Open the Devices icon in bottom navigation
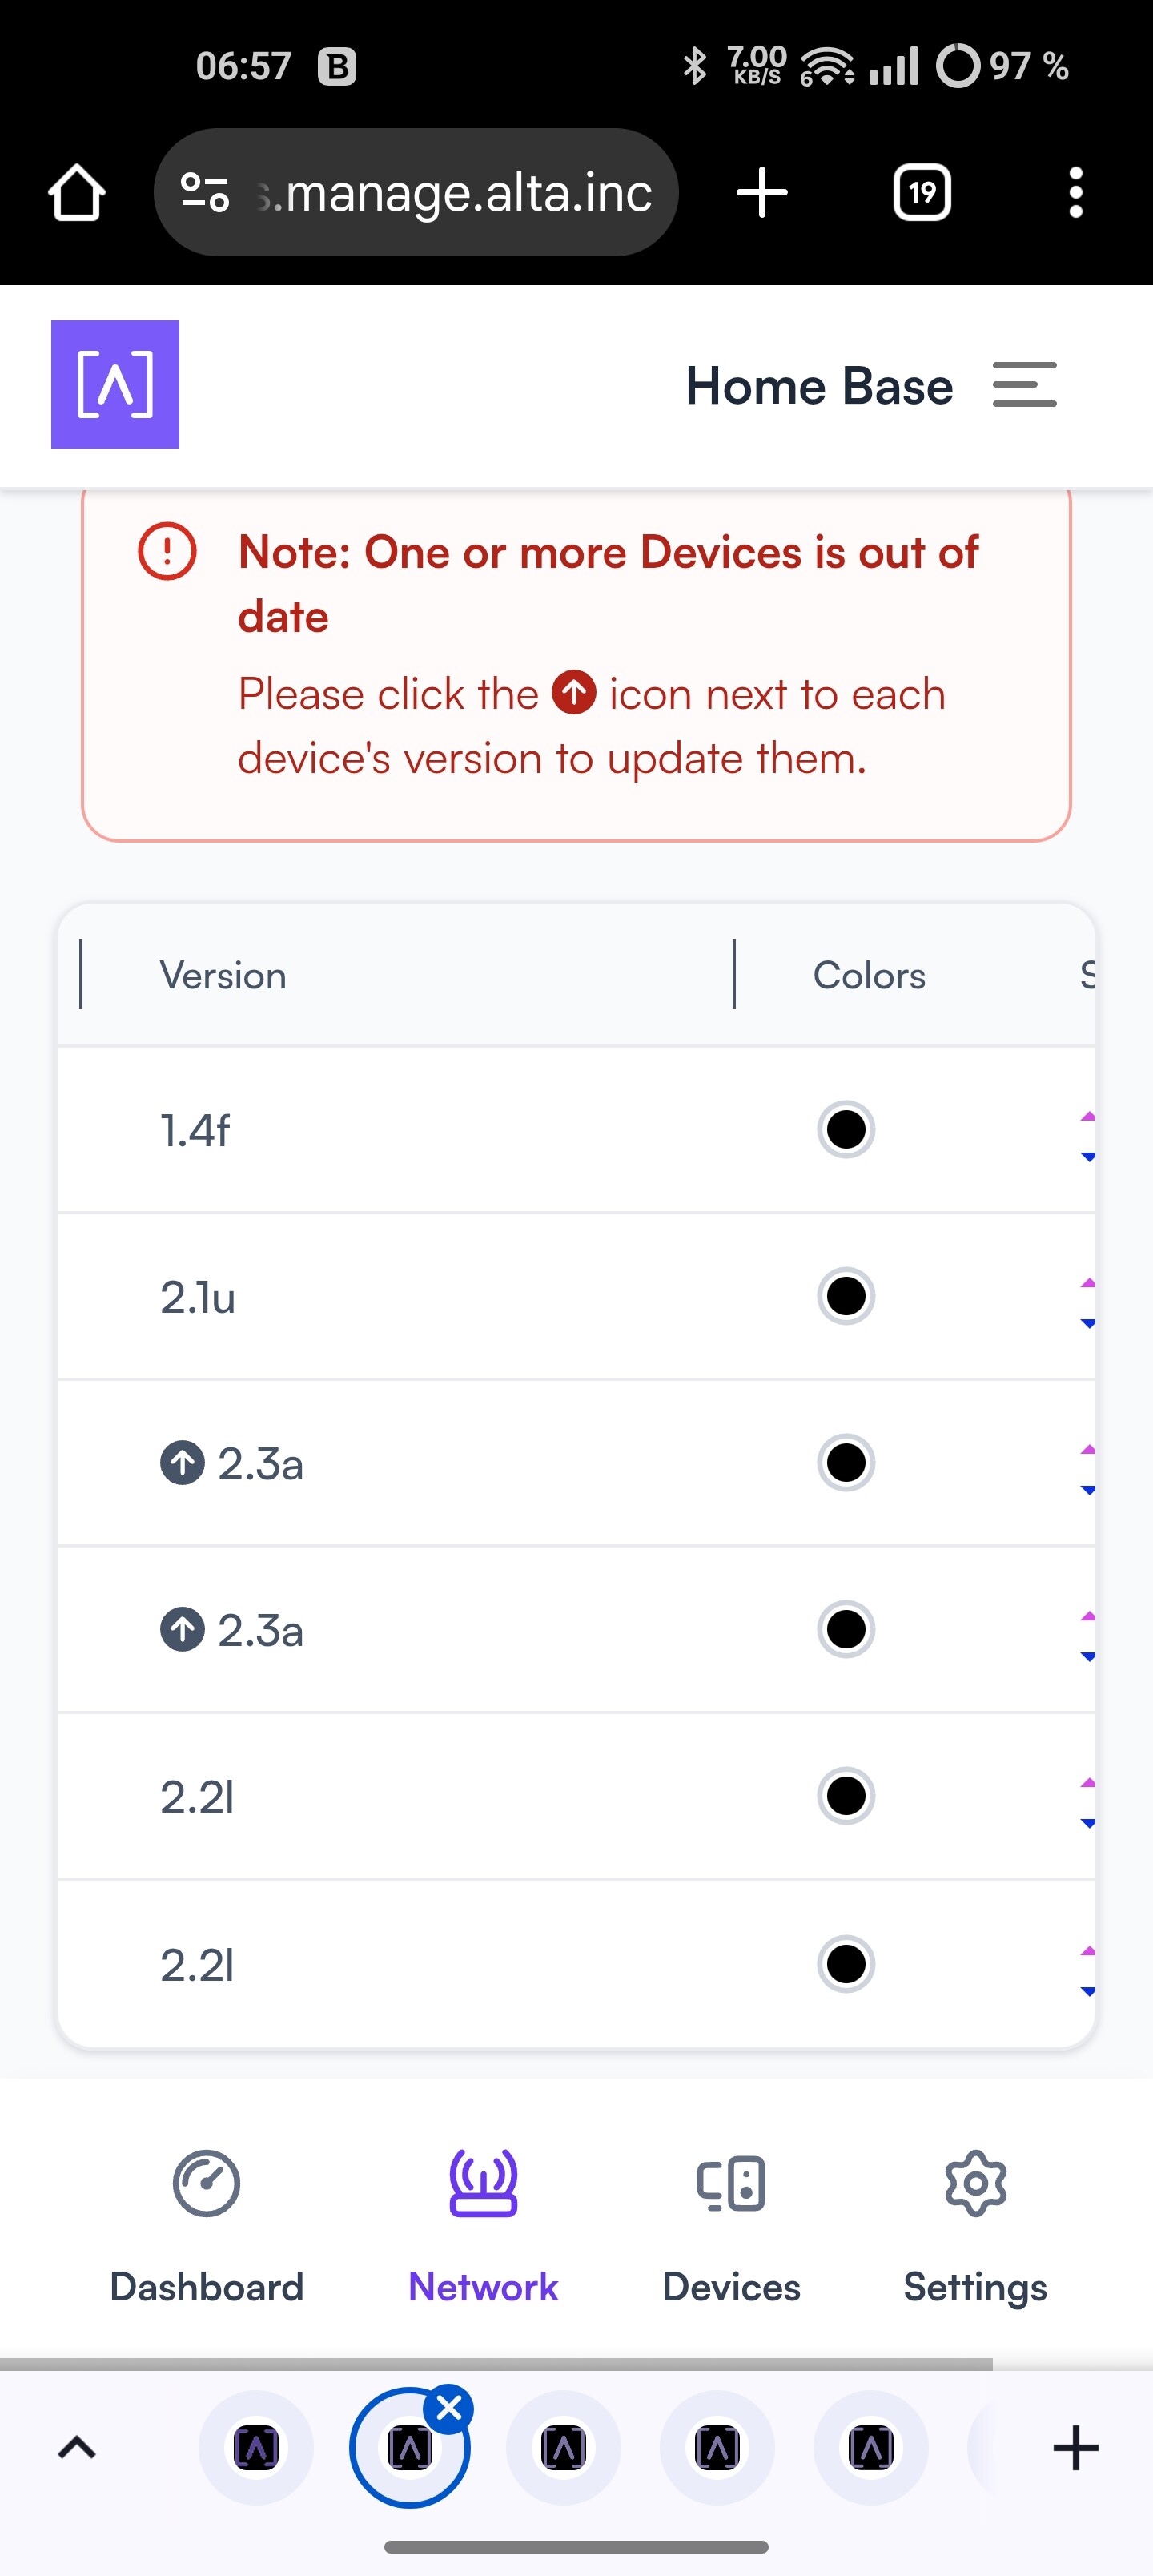The width and height of the screenshot is (1153, 2576). pos(731,2183)
